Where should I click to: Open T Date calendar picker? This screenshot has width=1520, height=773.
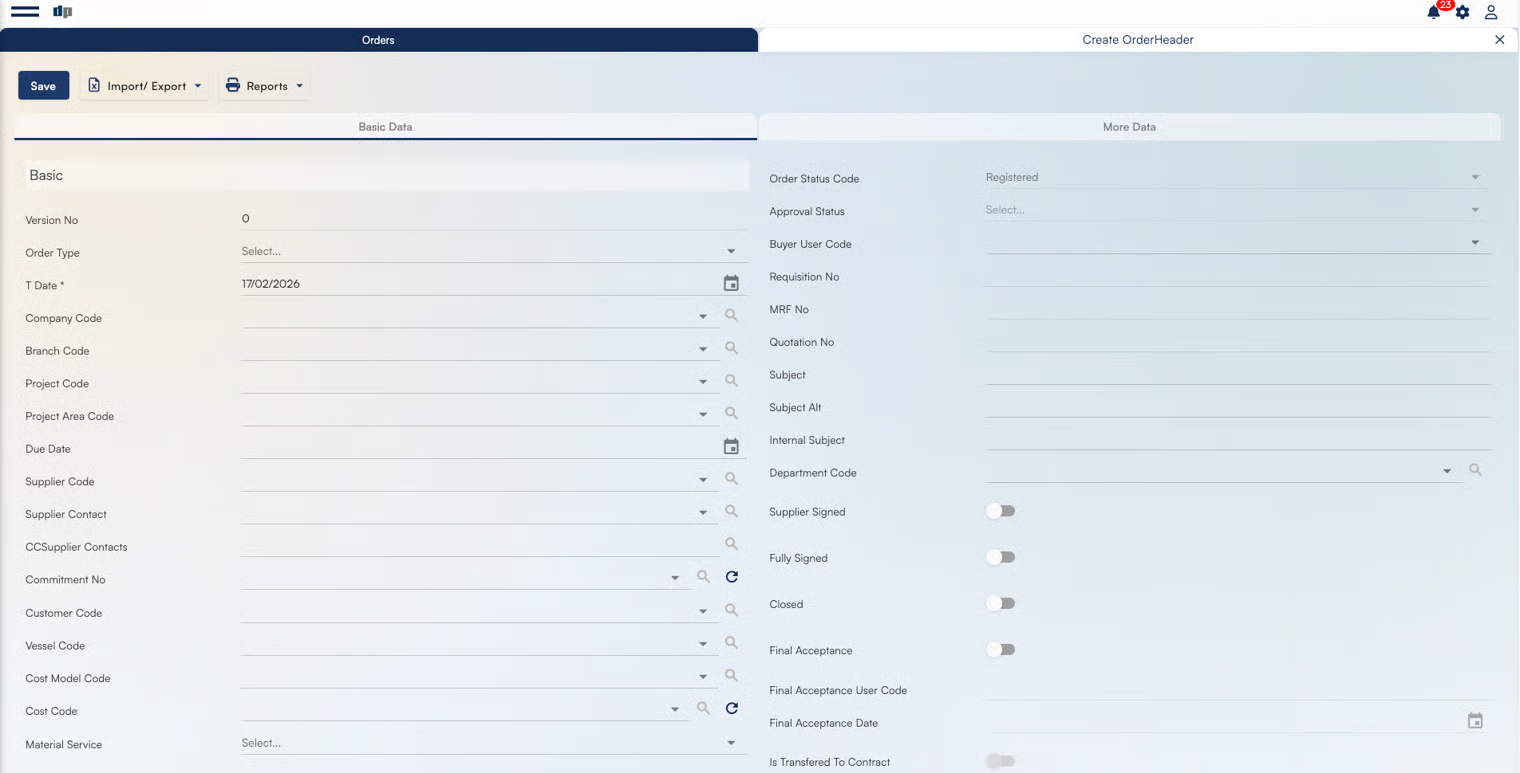pyautogui.click(x=731, y=284)
